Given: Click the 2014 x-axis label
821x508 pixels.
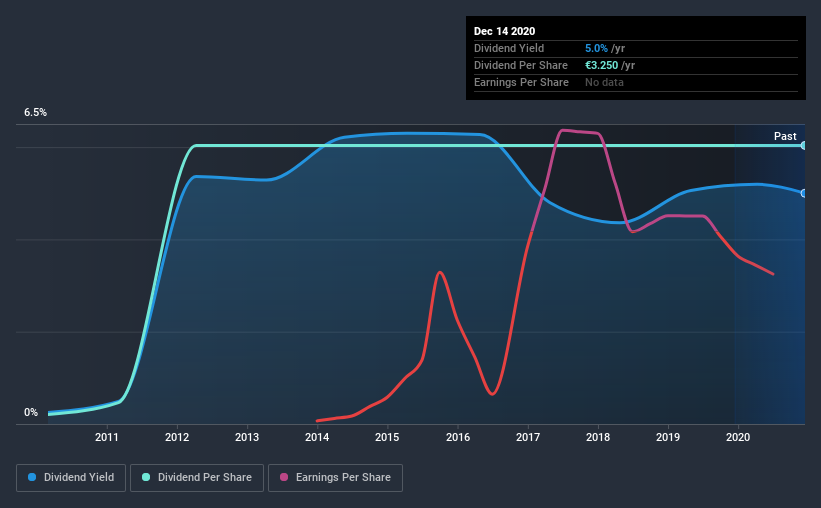Looking at the screenshot, I should pos(317,437).
